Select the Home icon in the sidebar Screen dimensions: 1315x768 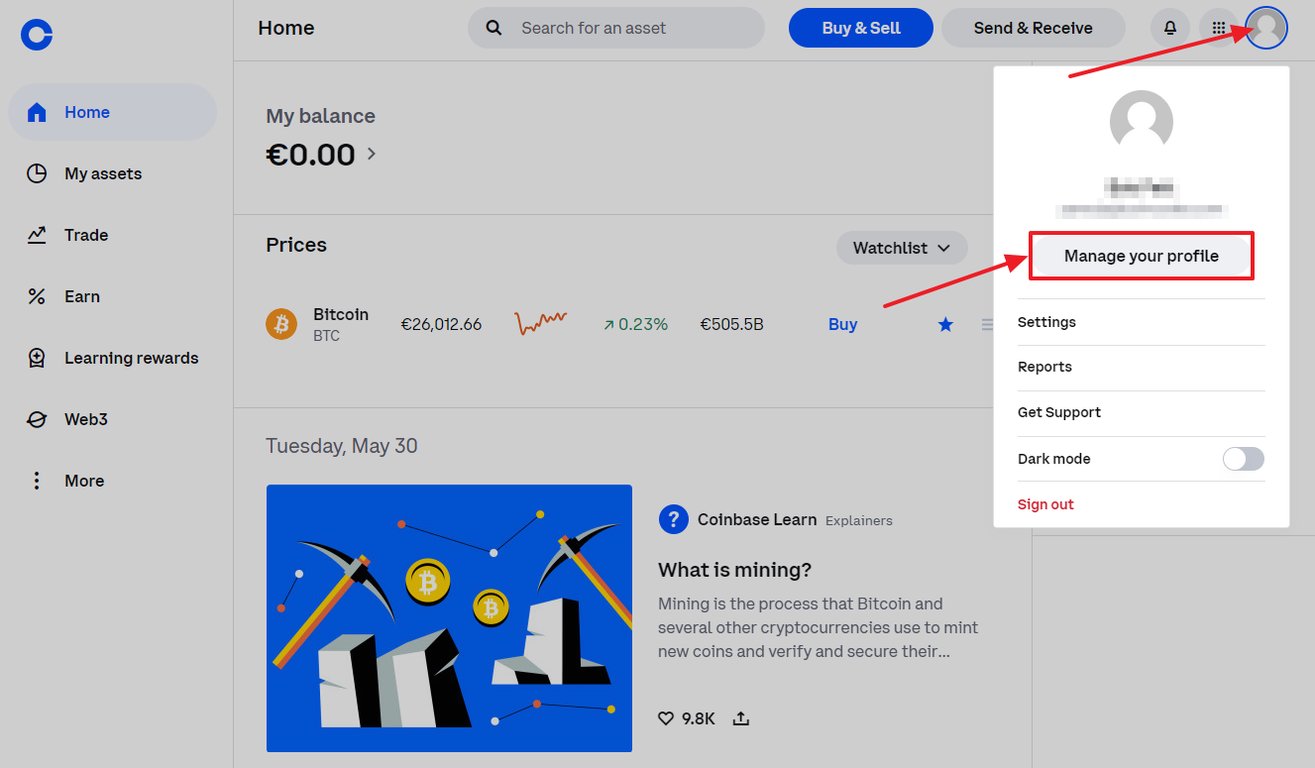click(36, 112)
